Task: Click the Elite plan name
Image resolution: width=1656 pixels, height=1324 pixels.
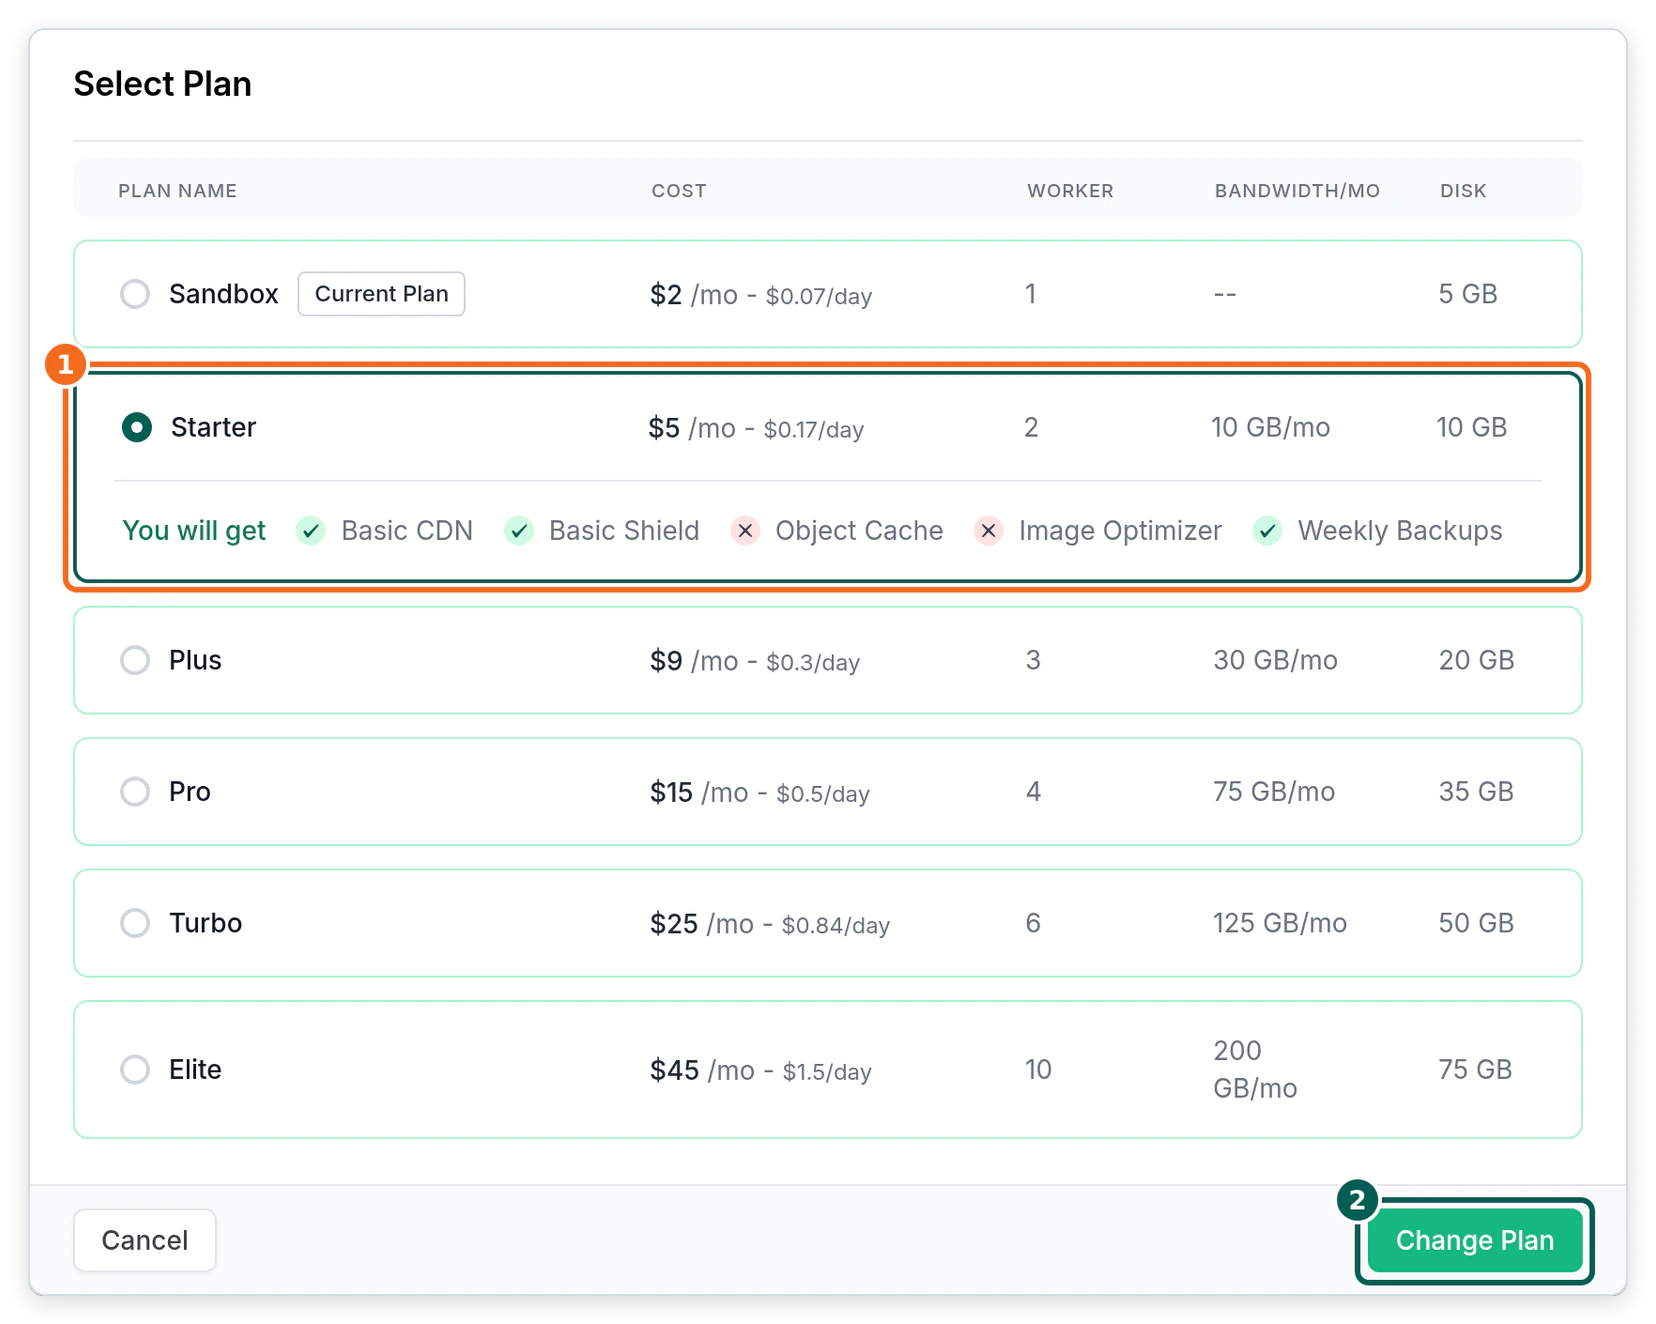Action: tap(195, 1069)
